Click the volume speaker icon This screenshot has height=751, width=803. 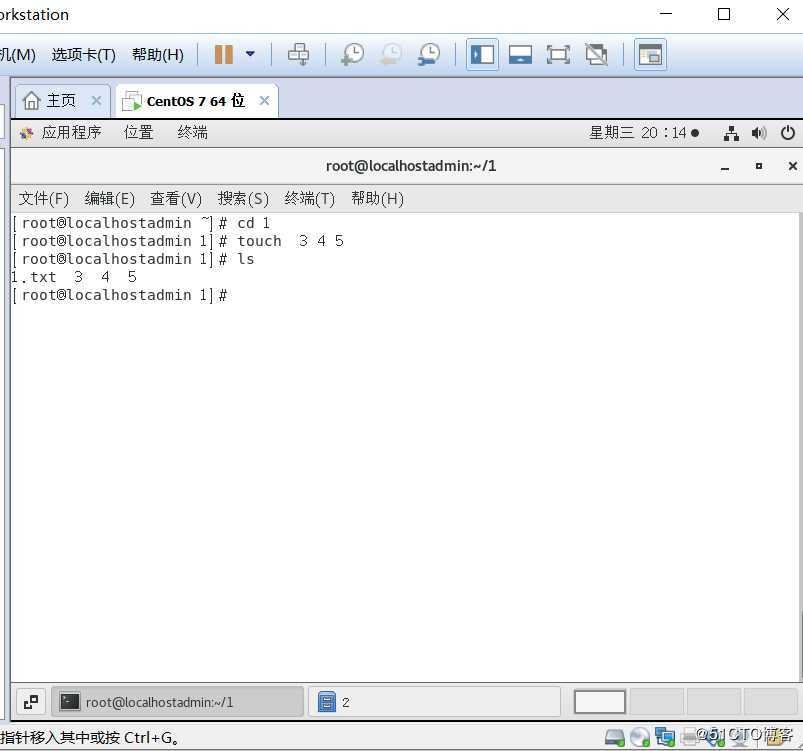coord(758,133)
